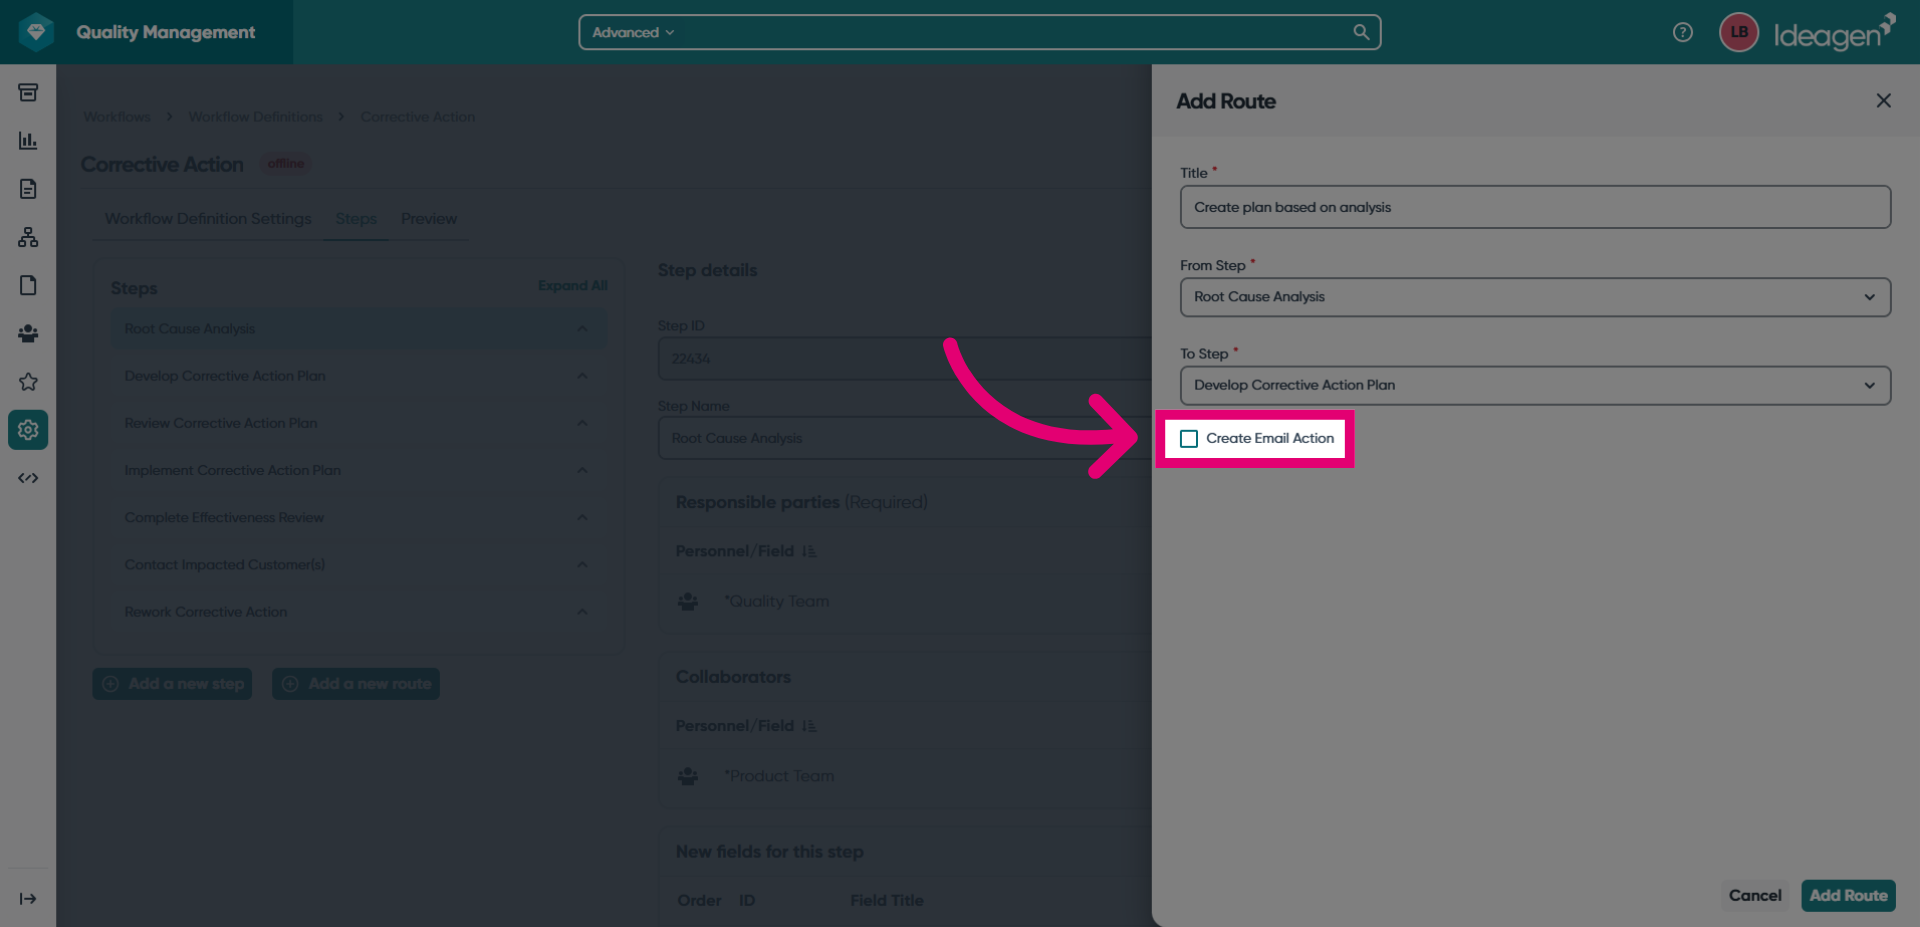1920x927 pixels.
Task: Open the From Step dropdown
Action: [1535, 297]
